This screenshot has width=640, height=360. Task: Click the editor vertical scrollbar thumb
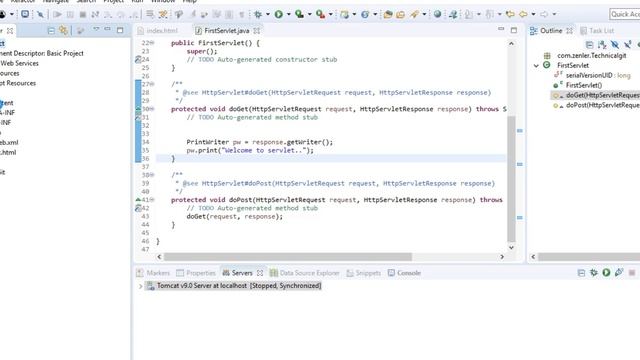tap(511, 179)
